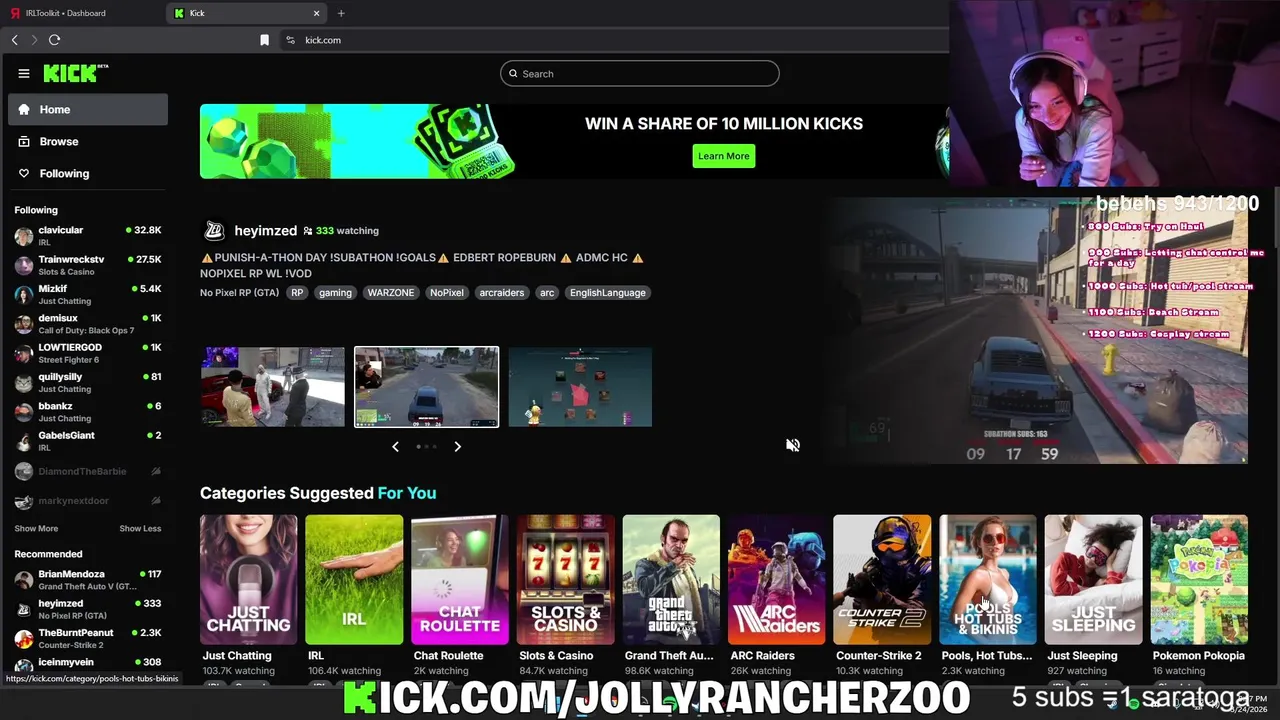This screenshot has height=720, width=1280.
Task: Select third featured stream thumbnail
Action: tap(580, 387)
